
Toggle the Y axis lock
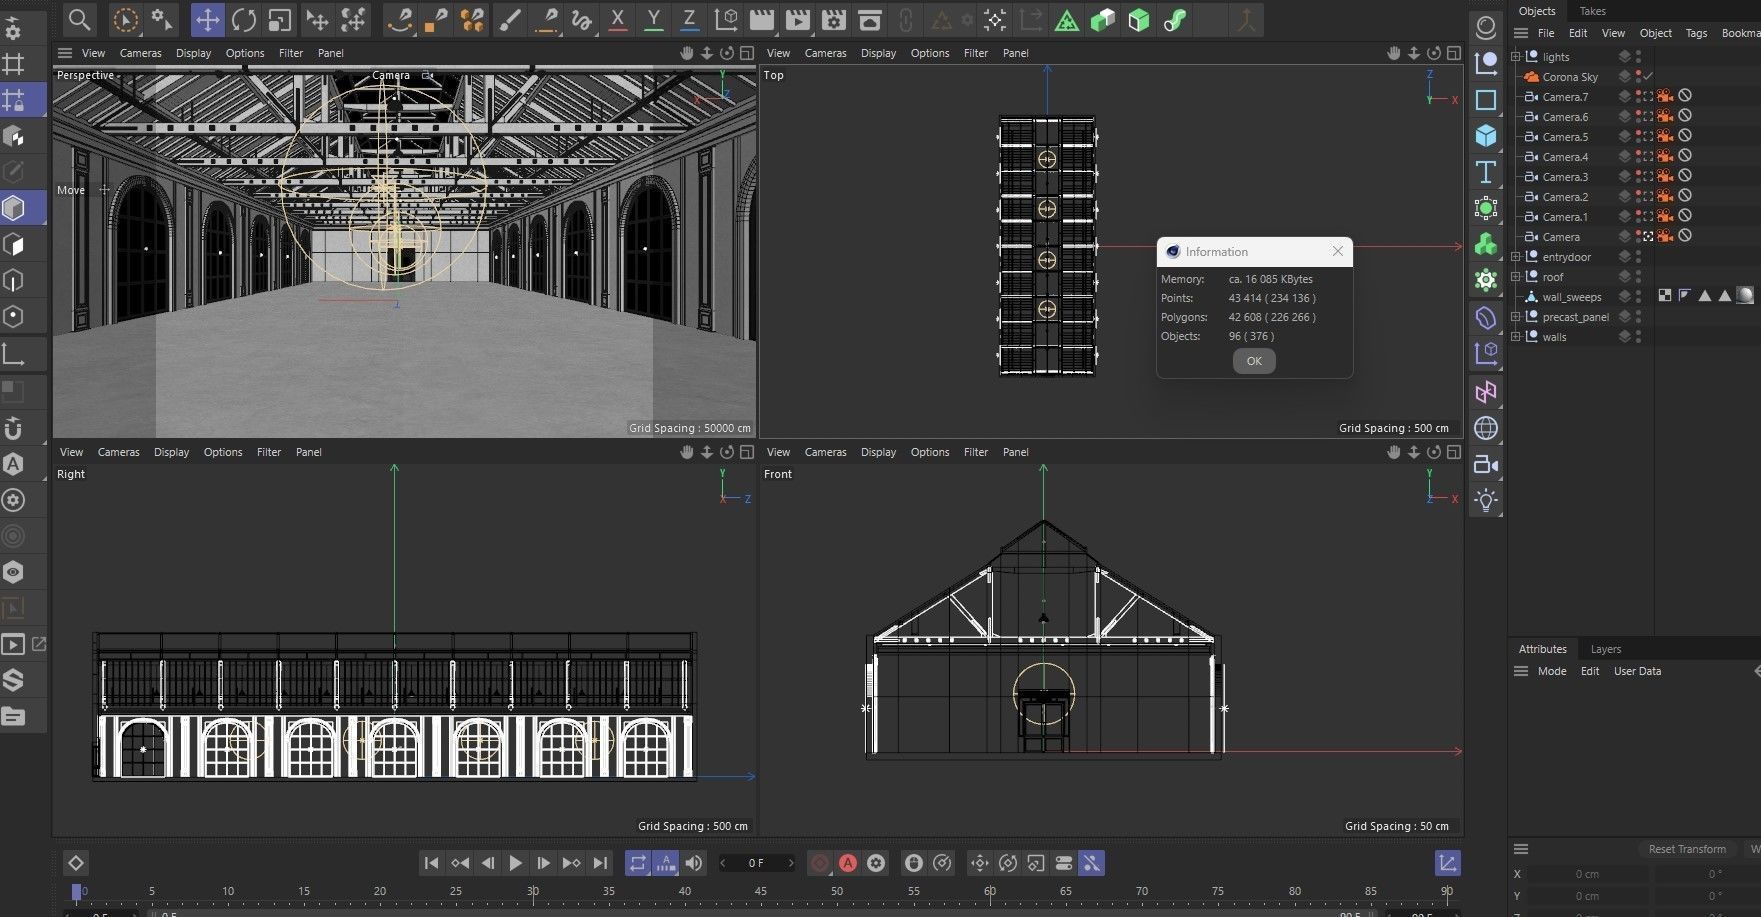(x=653, y=19)
